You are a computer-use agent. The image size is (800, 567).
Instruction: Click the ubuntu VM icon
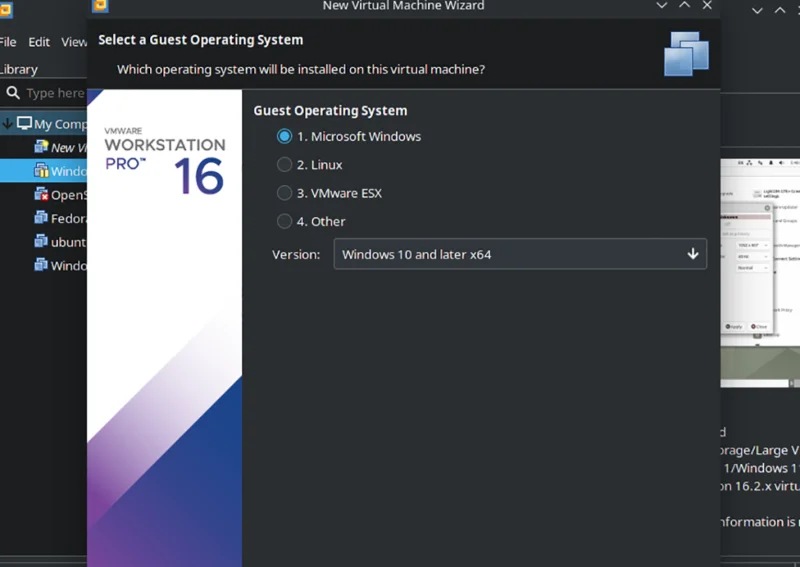tap(41, 241)
